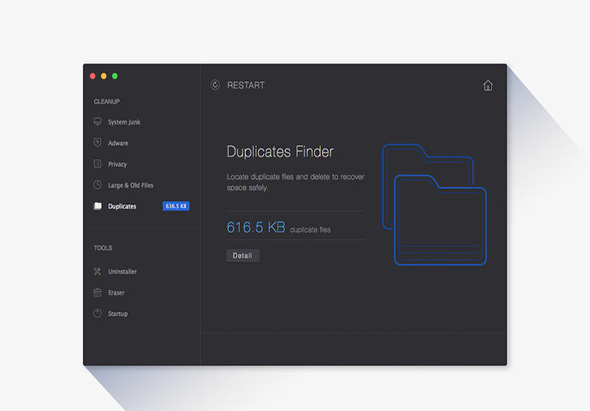This screenshot has height=411, width=590.
Task: Go to home via house icon
Action: (488, 85)
